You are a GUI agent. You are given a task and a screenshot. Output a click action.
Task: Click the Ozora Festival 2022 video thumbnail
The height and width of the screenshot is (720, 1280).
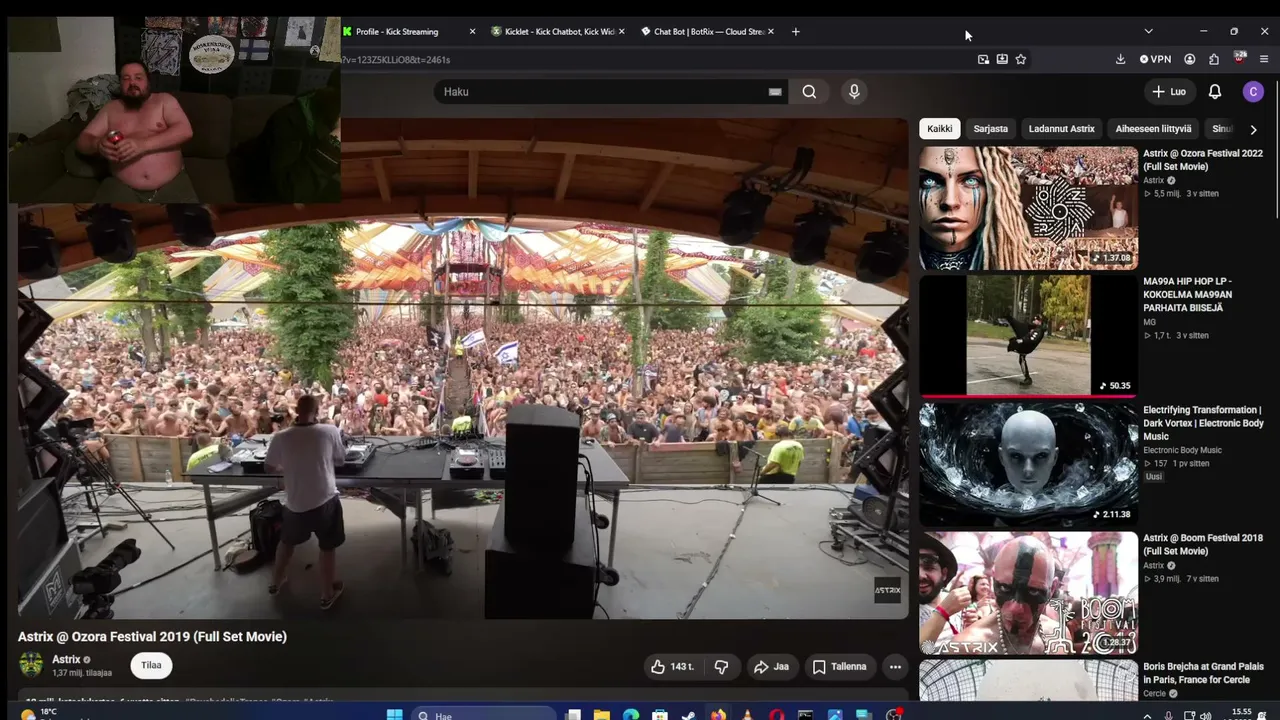click(x=1029, y=208)
